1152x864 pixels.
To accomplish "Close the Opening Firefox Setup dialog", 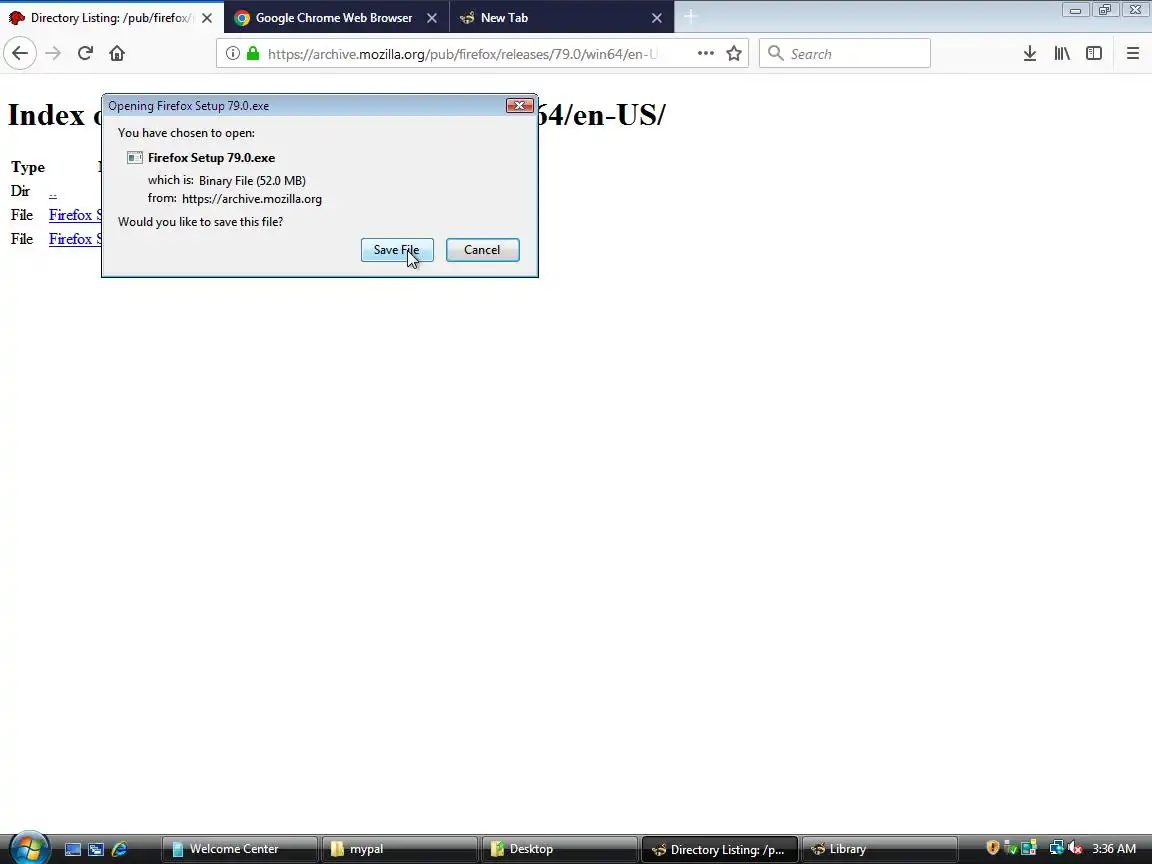I will tap(519, 106).
